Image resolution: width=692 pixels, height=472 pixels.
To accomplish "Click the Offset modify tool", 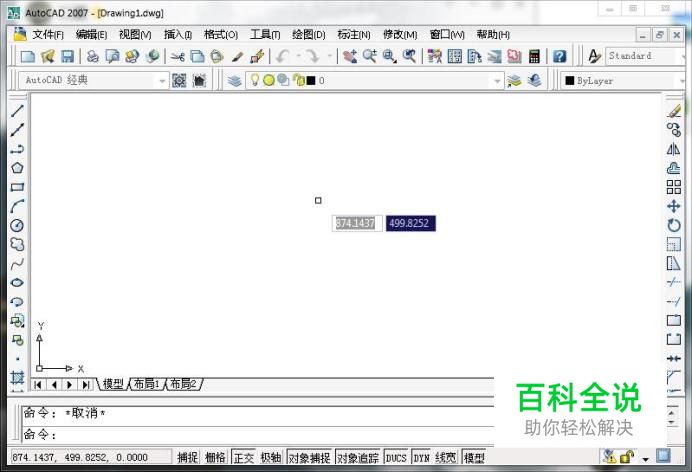I will point(673,168).
